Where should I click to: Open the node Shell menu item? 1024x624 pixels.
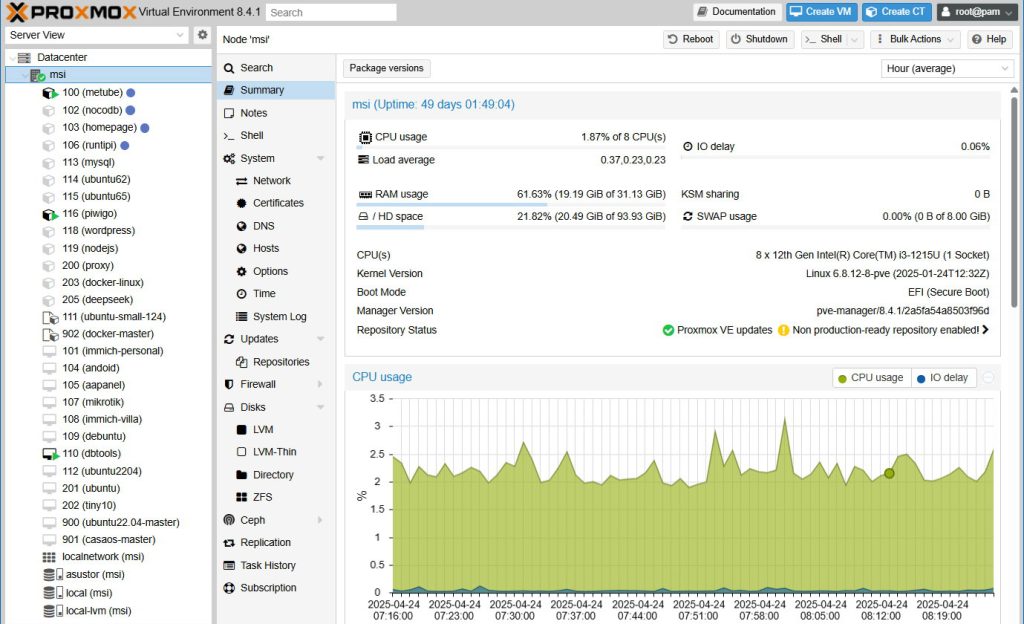click(x=276, y=136)
